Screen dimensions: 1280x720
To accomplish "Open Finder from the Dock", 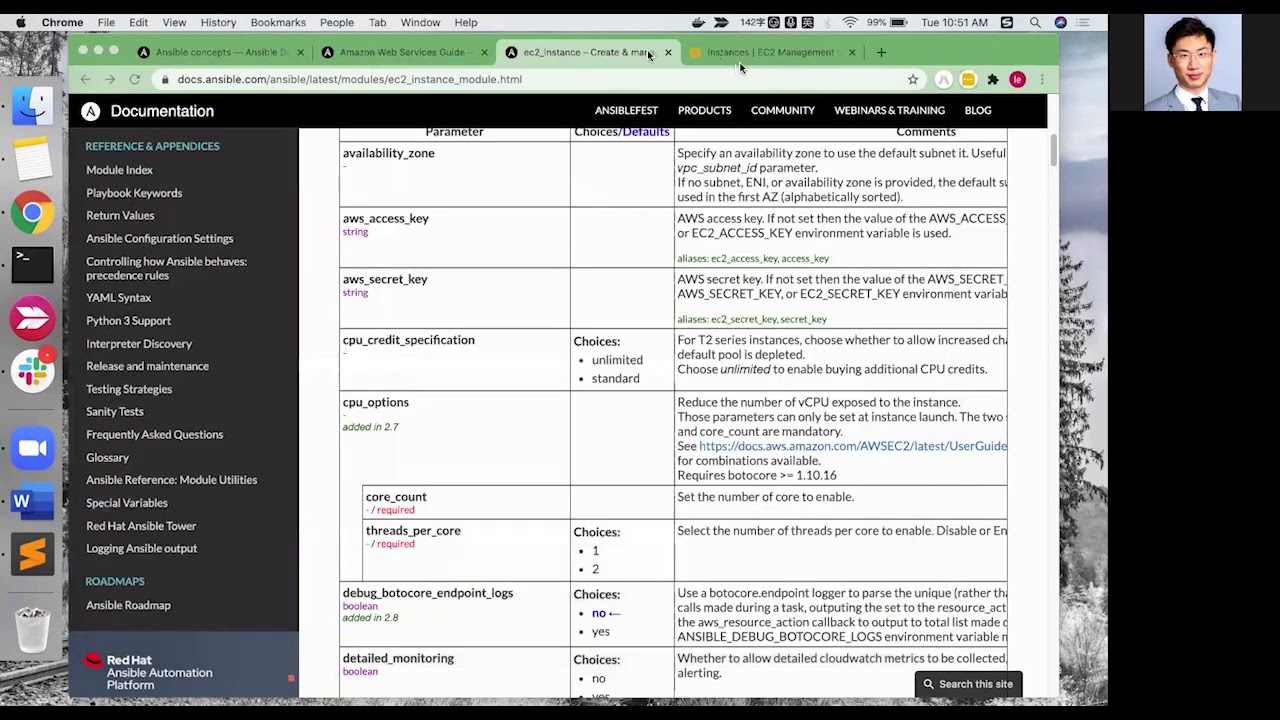I will 32,105.
